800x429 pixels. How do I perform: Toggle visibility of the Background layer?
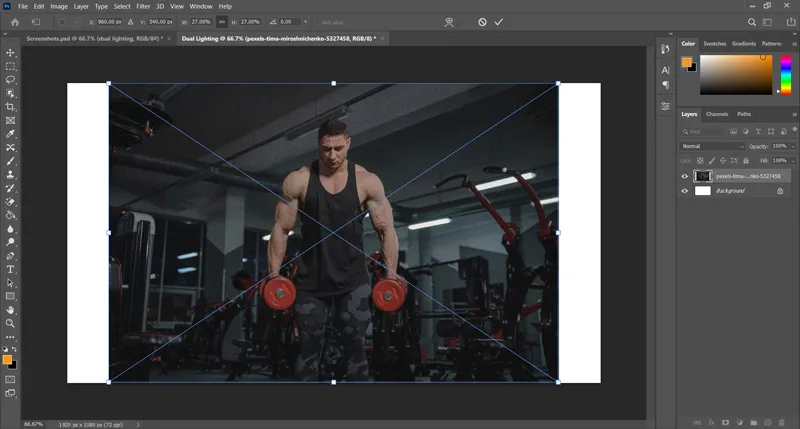point(685,190)
